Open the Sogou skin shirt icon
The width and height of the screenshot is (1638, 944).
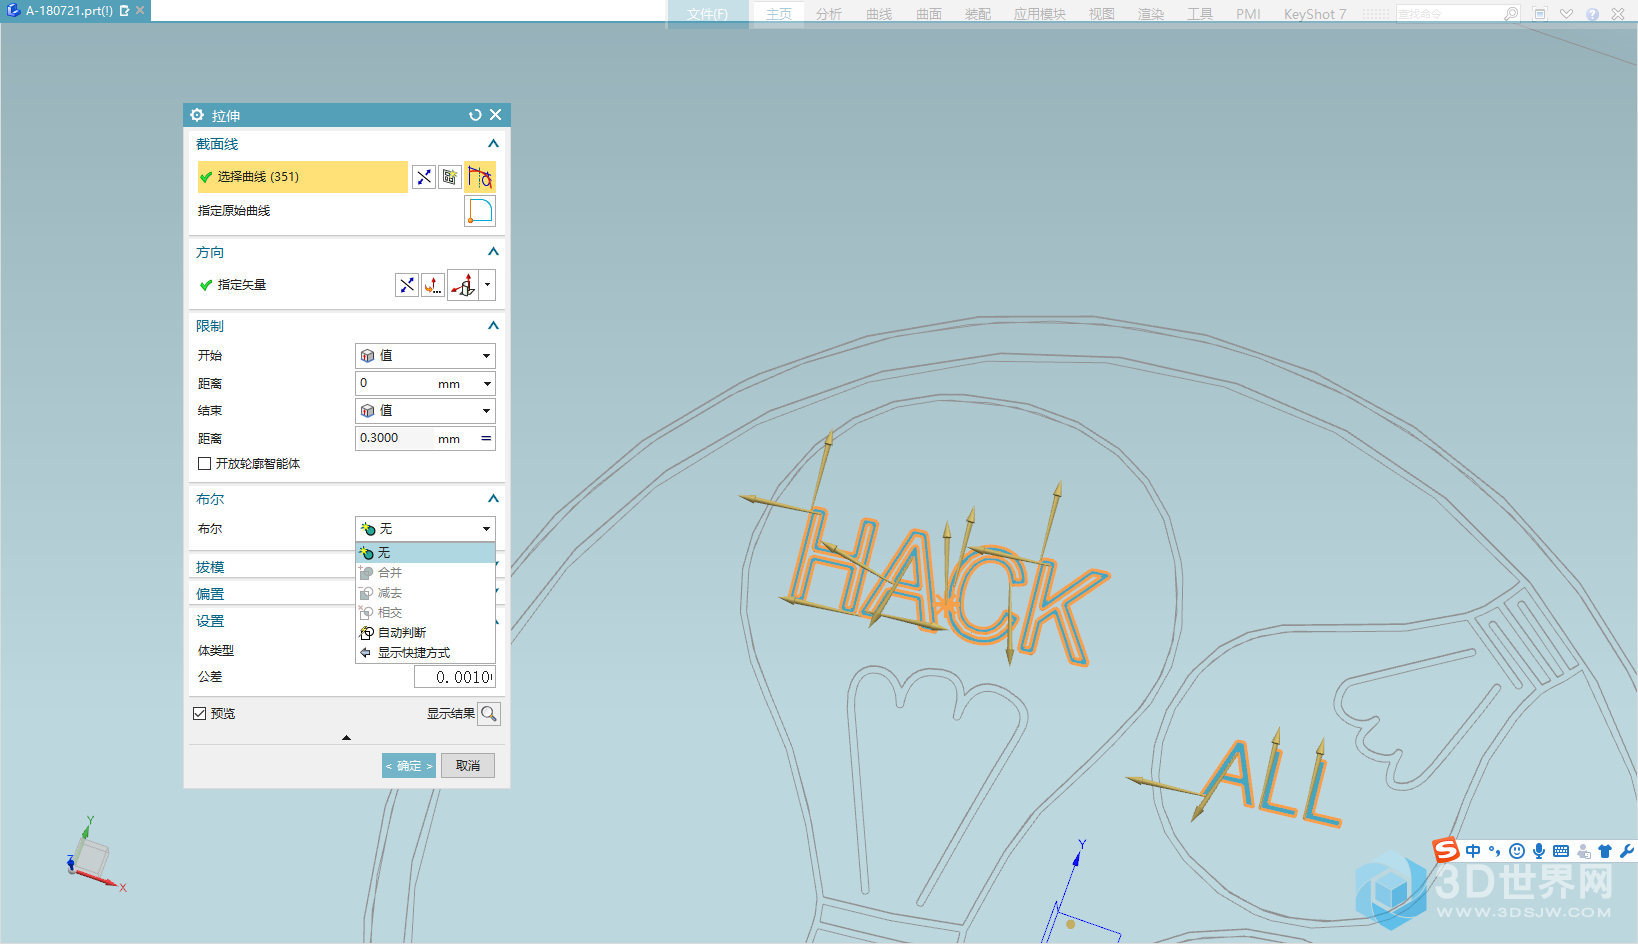[1605, 851]
